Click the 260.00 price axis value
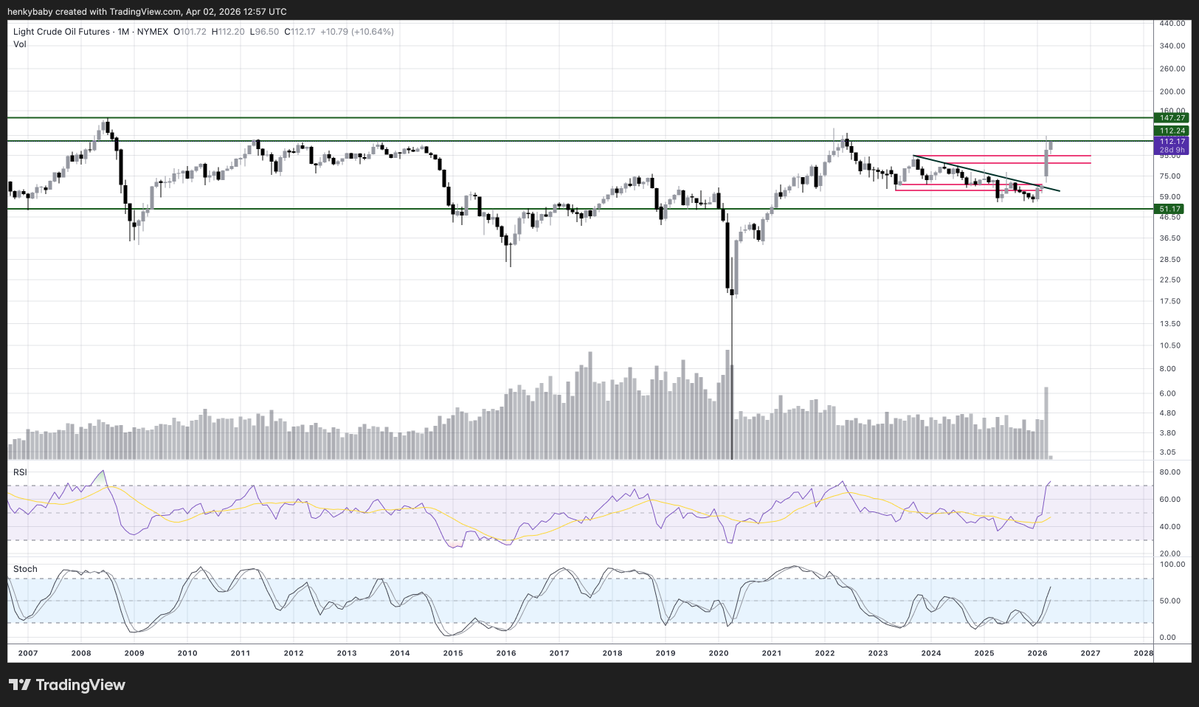The width and height of the screenshot is (1199, 707). (1172, 69)
